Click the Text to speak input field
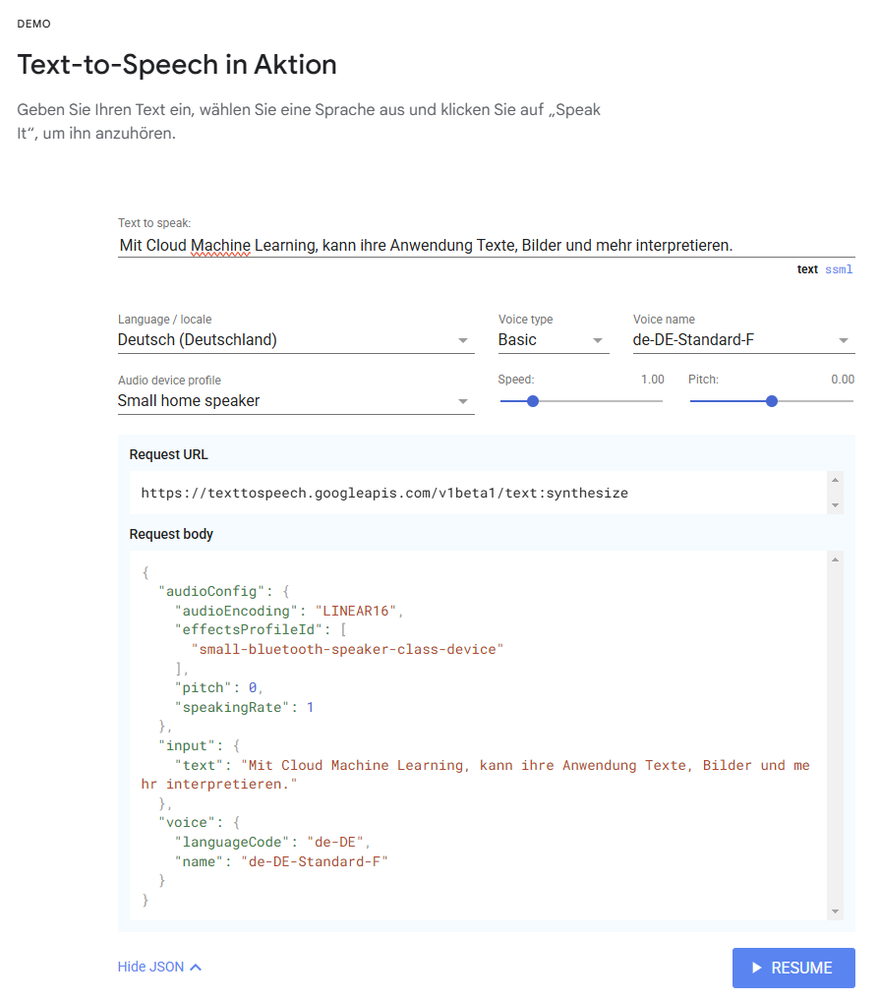Image resolution: width=878 pixels, height=999 pixels. [x=486, y=245]
